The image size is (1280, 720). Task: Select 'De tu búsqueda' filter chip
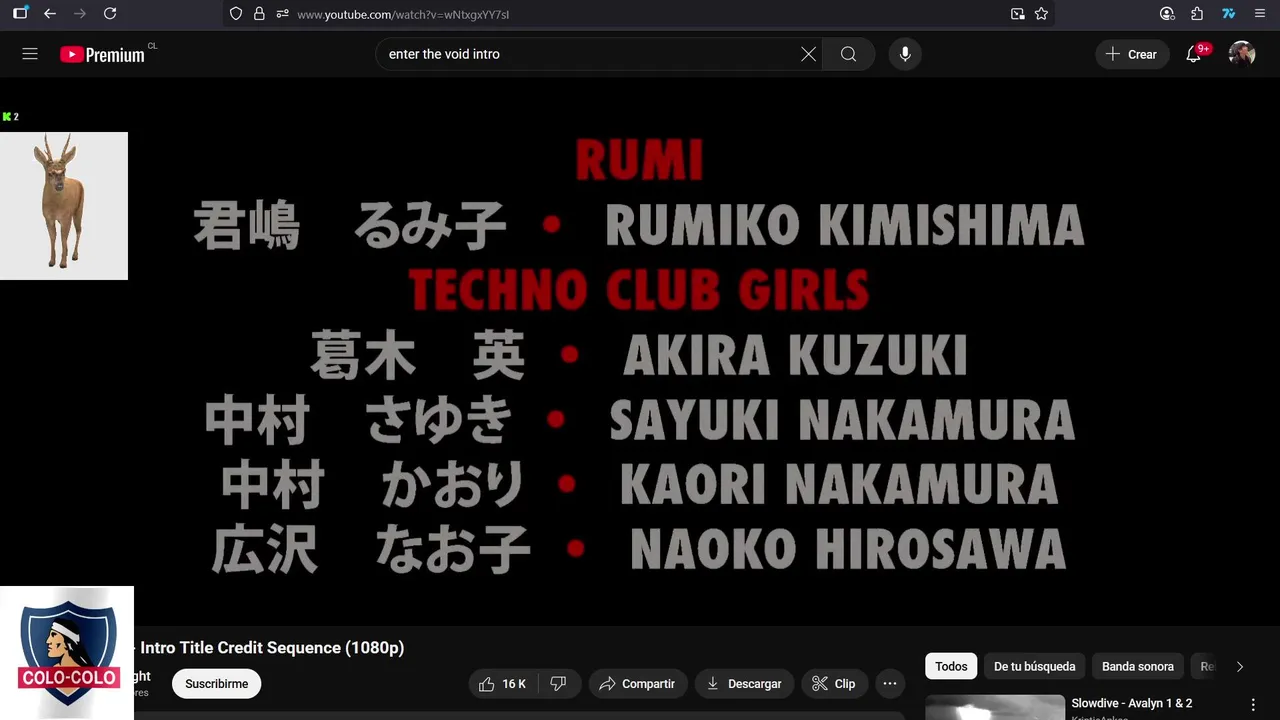pos(1035,666)
